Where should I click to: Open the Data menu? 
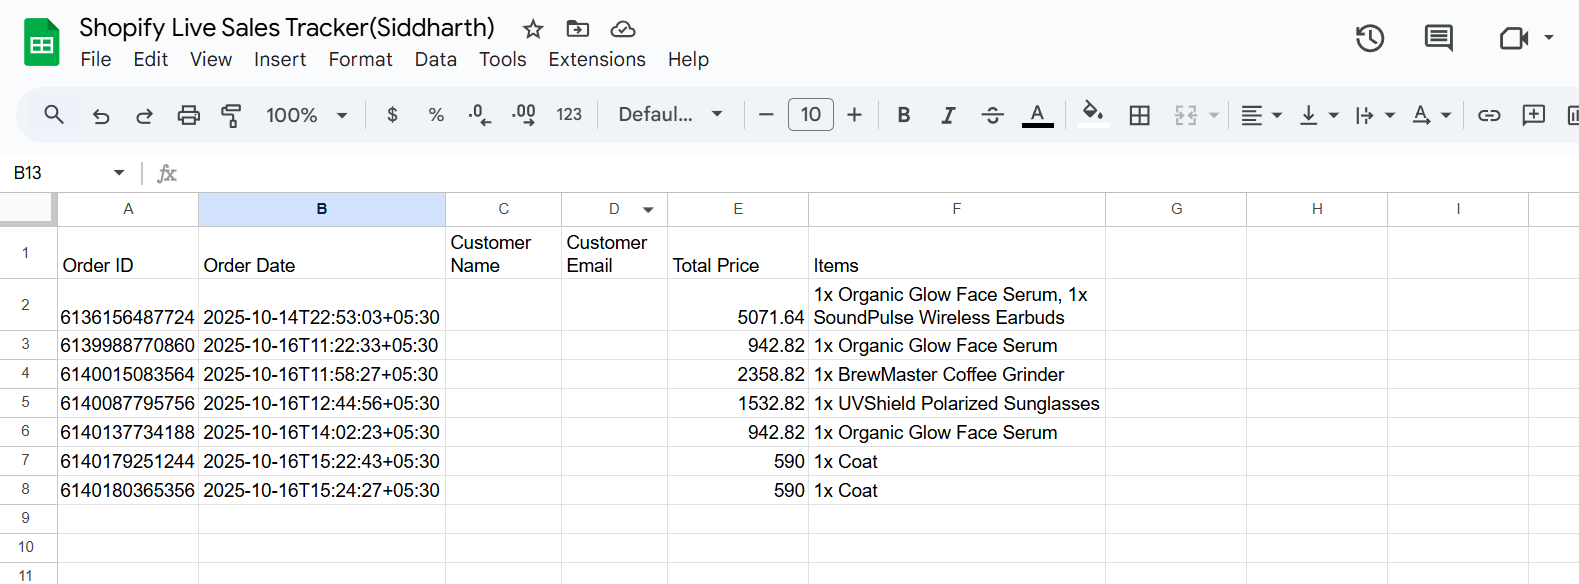435,59
